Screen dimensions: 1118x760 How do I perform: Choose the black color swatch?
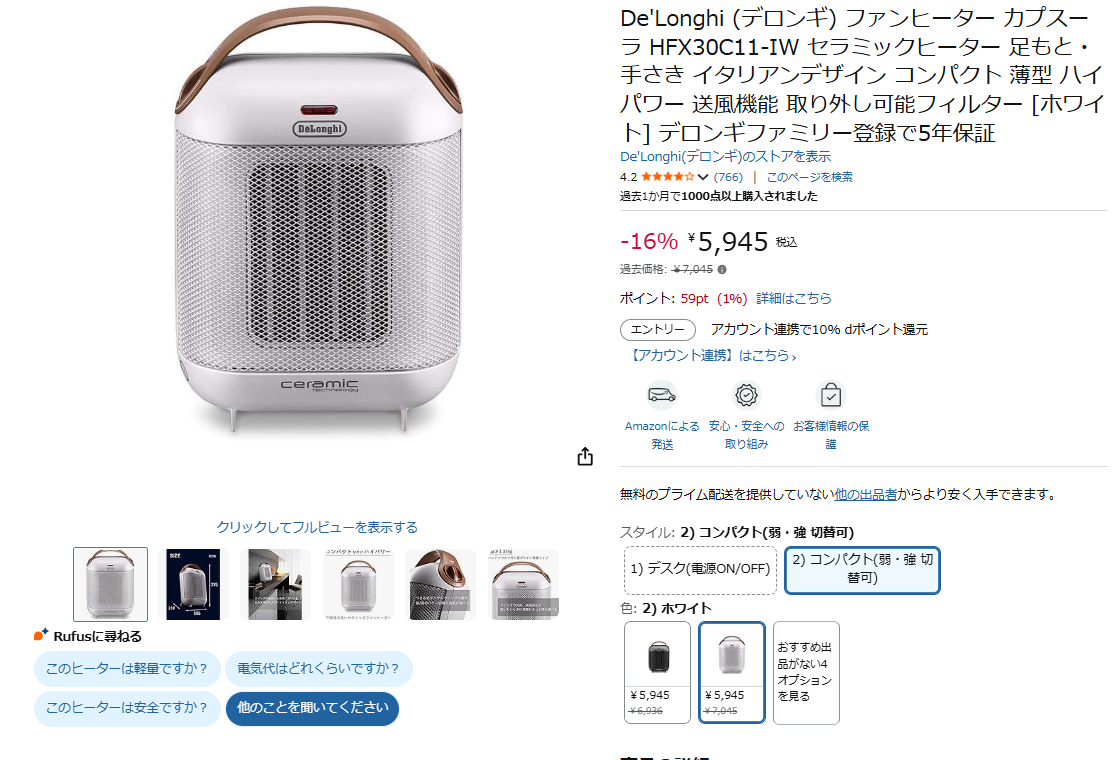click(x=657, y=672)
